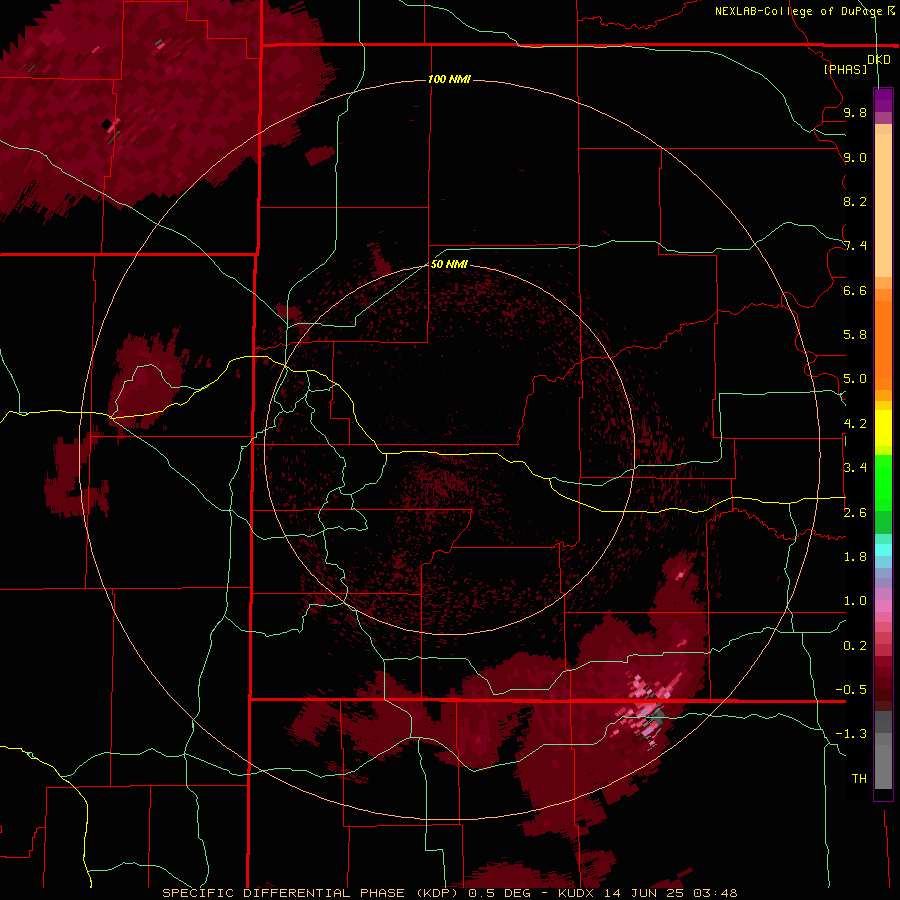Pick the gray segment of the color bar

point(883,752)
